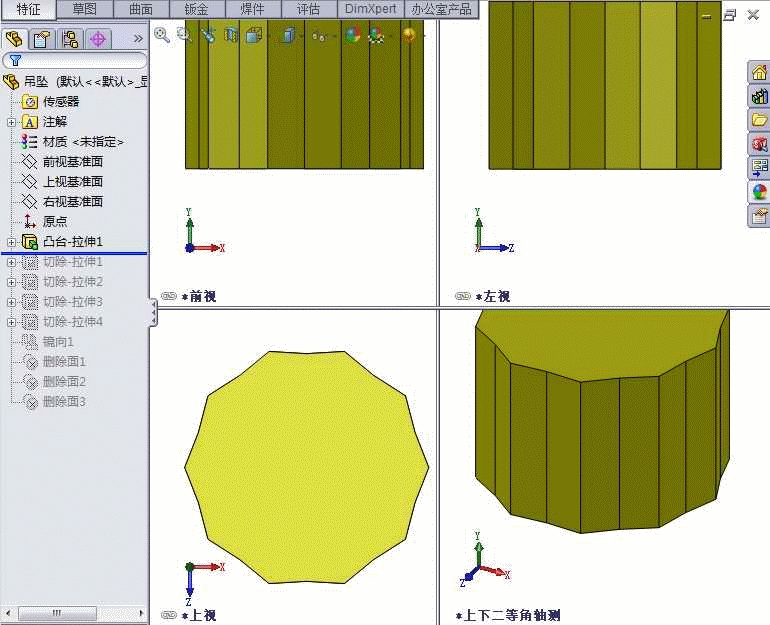
Task: Show more manager tabs with the chevron
Action: click(138, 38)
